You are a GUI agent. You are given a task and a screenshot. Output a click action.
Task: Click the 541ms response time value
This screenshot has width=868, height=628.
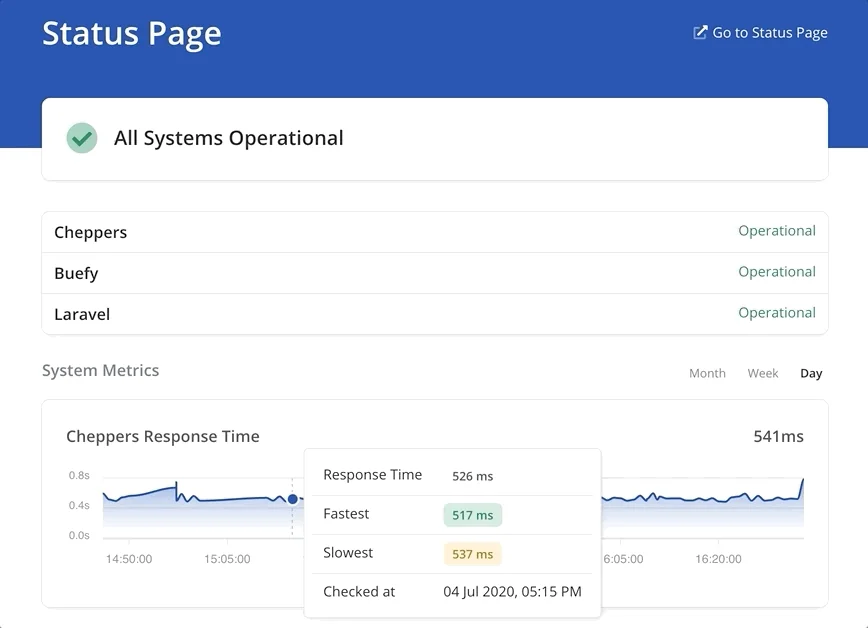(778, 436)
